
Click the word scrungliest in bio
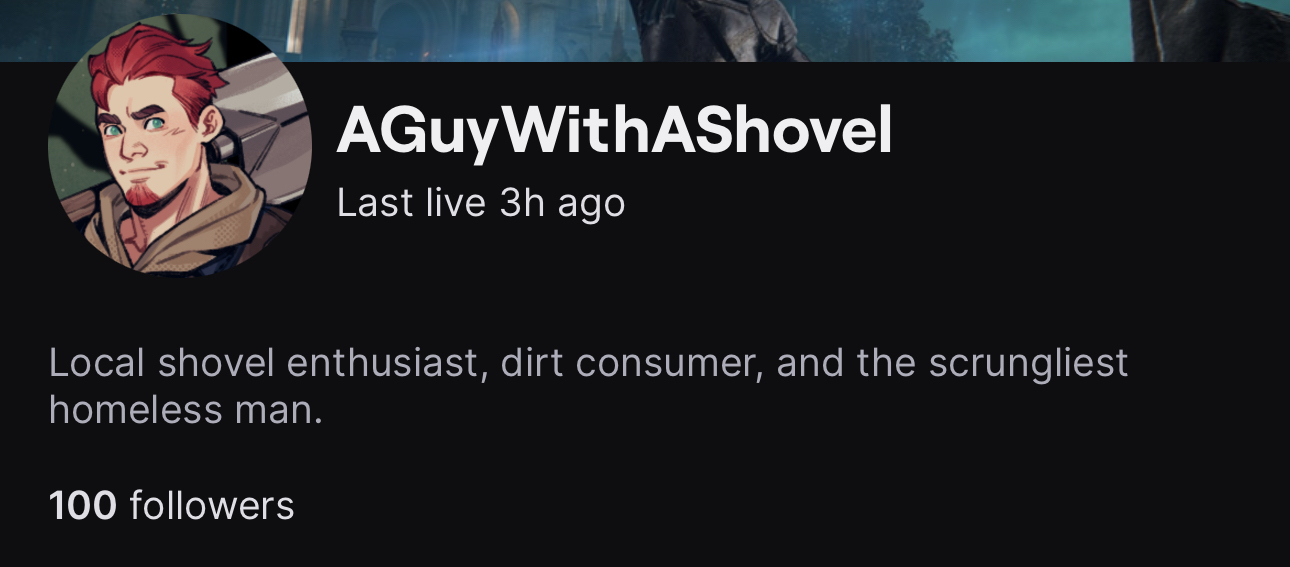pyautogui.click(x=1028, y=363)
